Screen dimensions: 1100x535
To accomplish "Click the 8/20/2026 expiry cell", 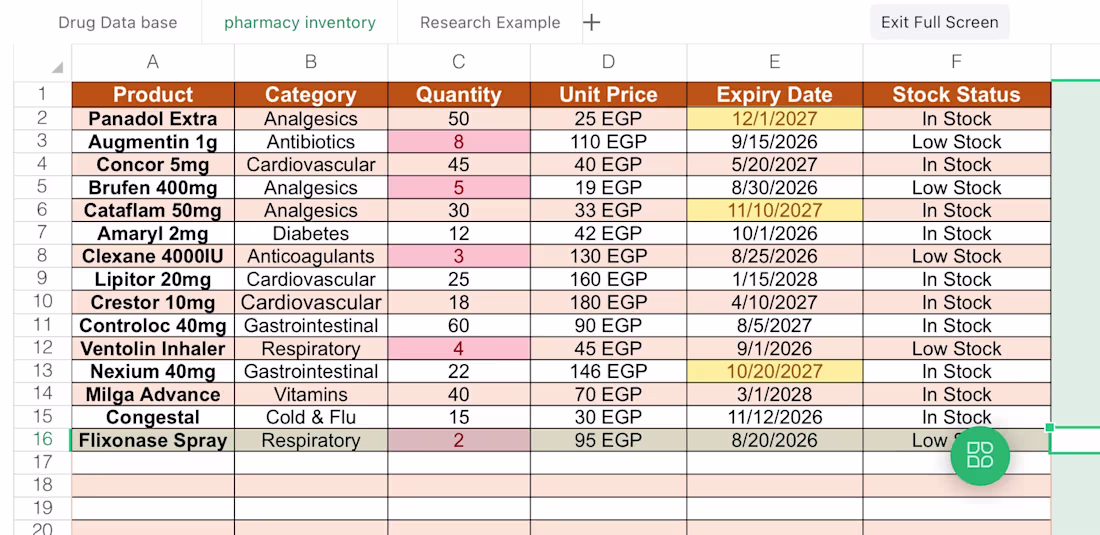I will pos(774,440).
